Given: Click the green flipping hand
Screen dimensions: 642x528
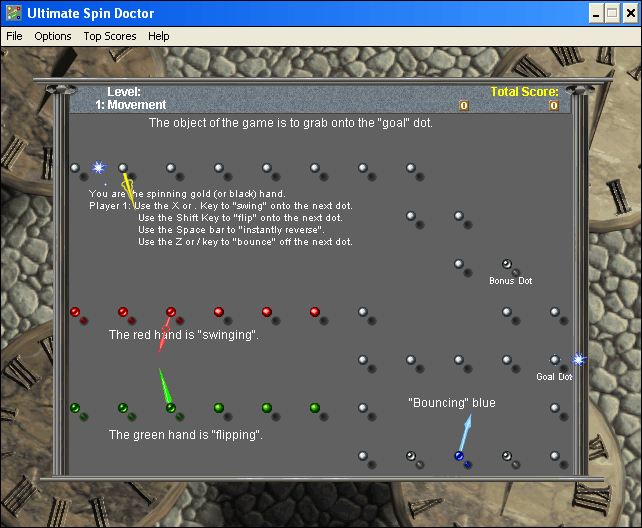Looking at the screenshot, I should (x=164, y=387).
